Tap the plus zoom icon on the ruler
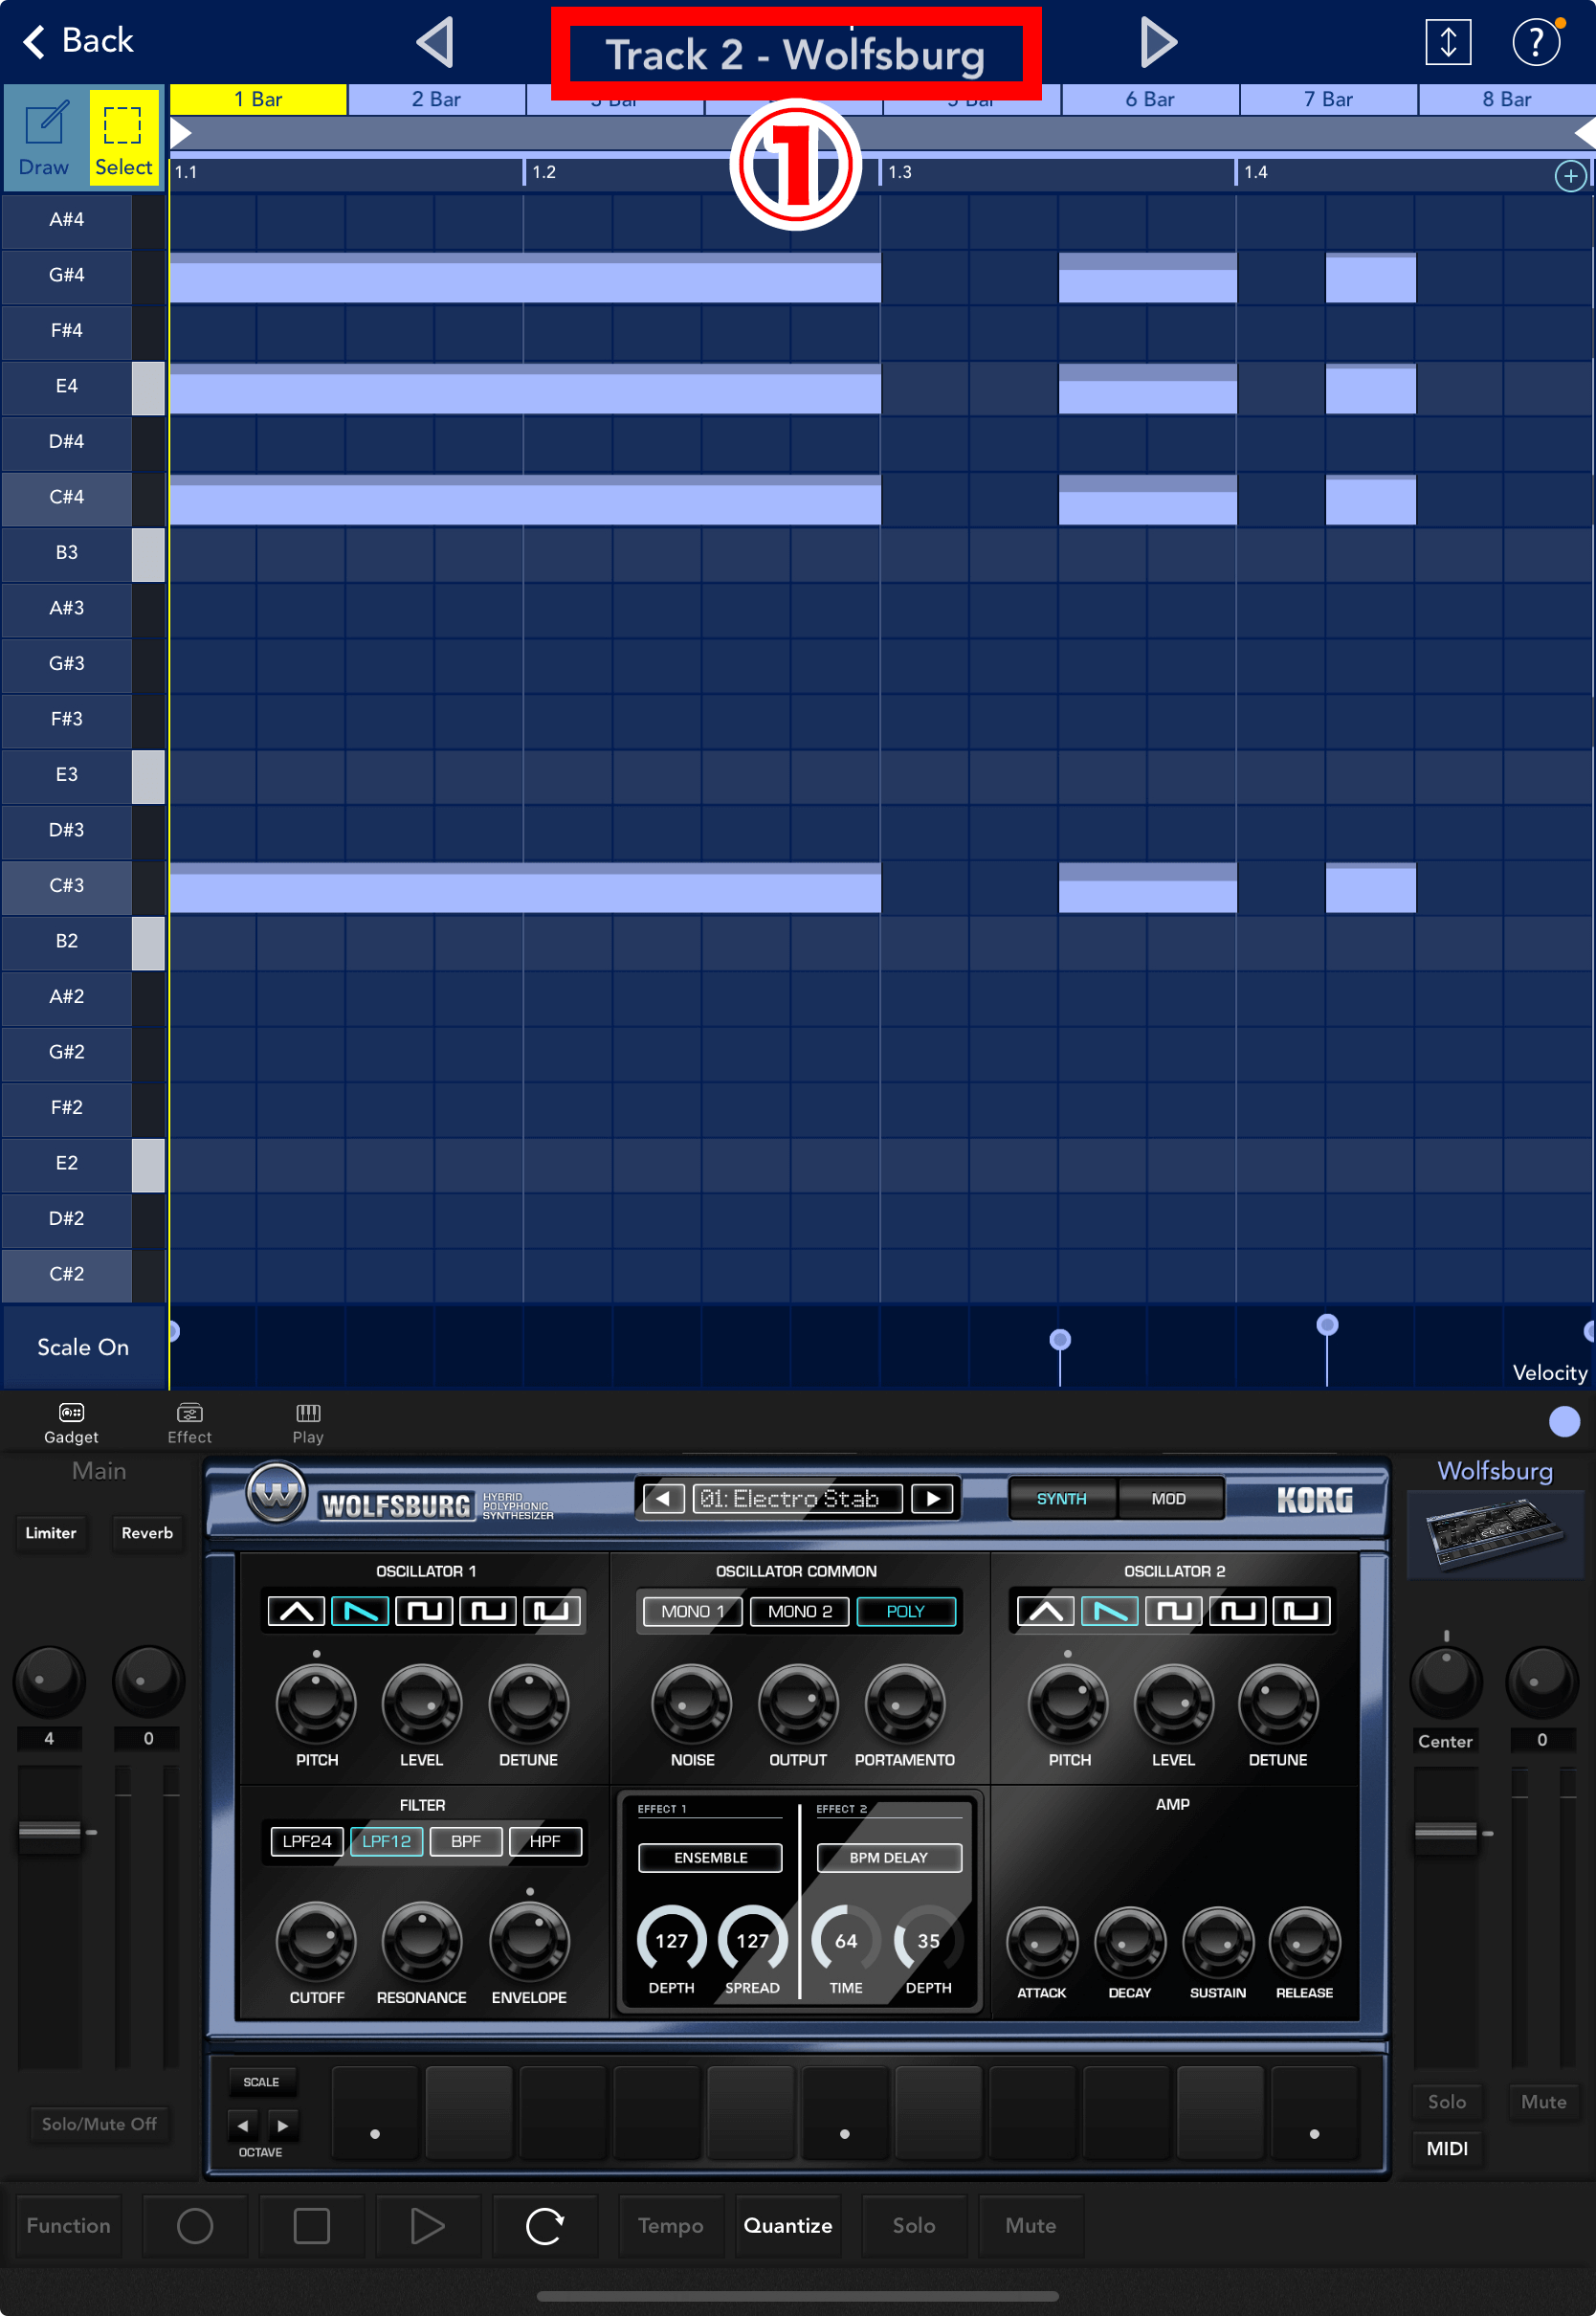The image size is (1596, 2316). pos(1570,177)
